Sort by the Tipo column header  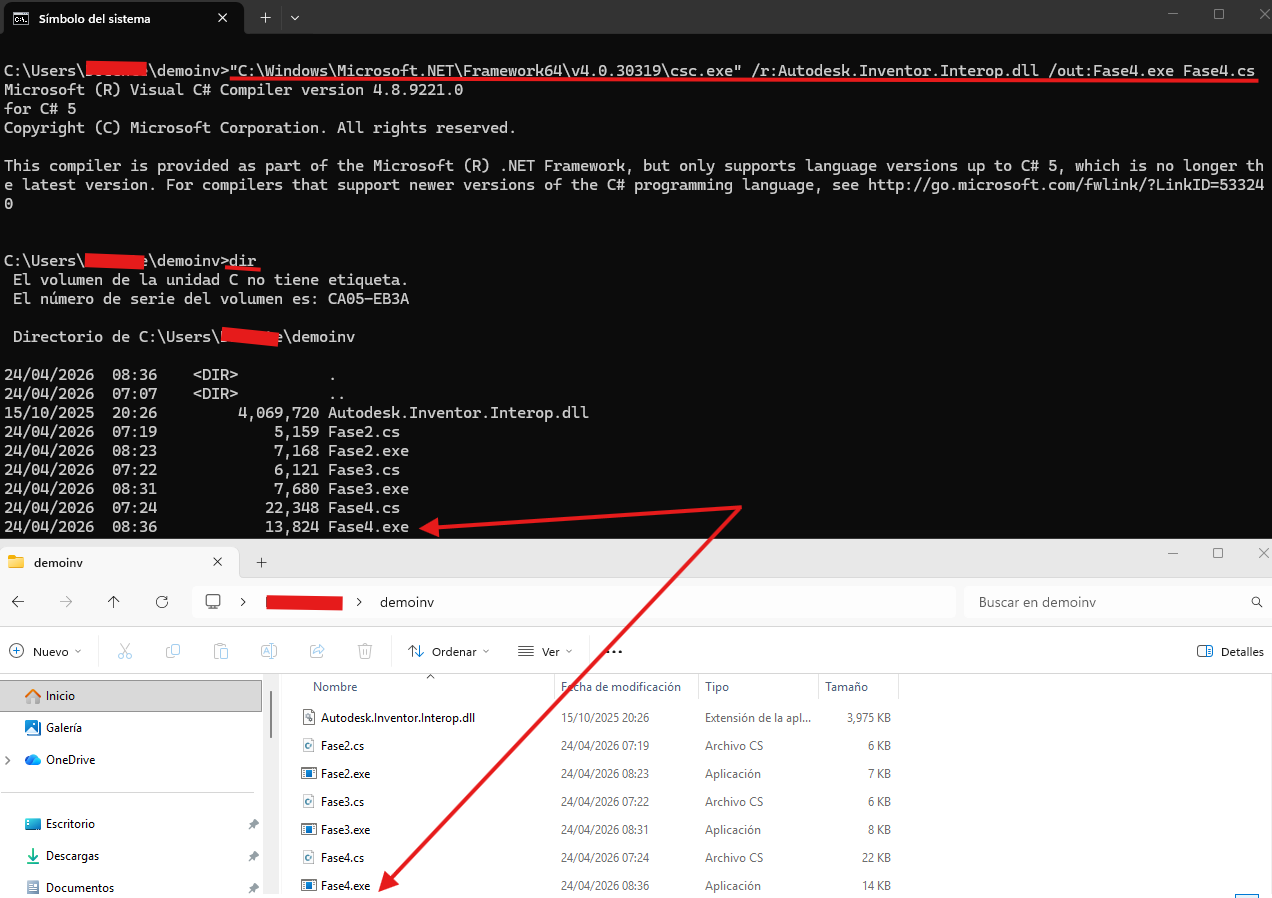(x=717, y=687)
